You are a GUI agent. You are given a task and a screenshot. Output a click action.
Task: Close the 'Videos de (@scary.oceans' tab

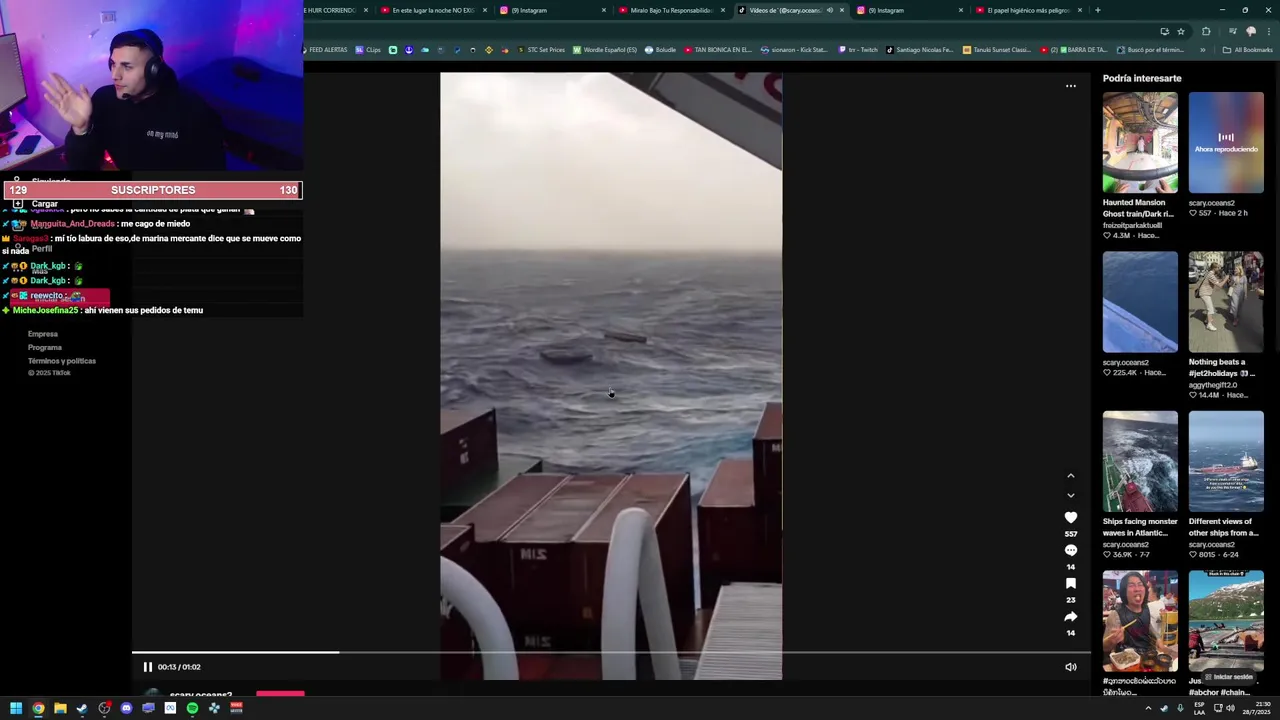click(x=842, y=10)
